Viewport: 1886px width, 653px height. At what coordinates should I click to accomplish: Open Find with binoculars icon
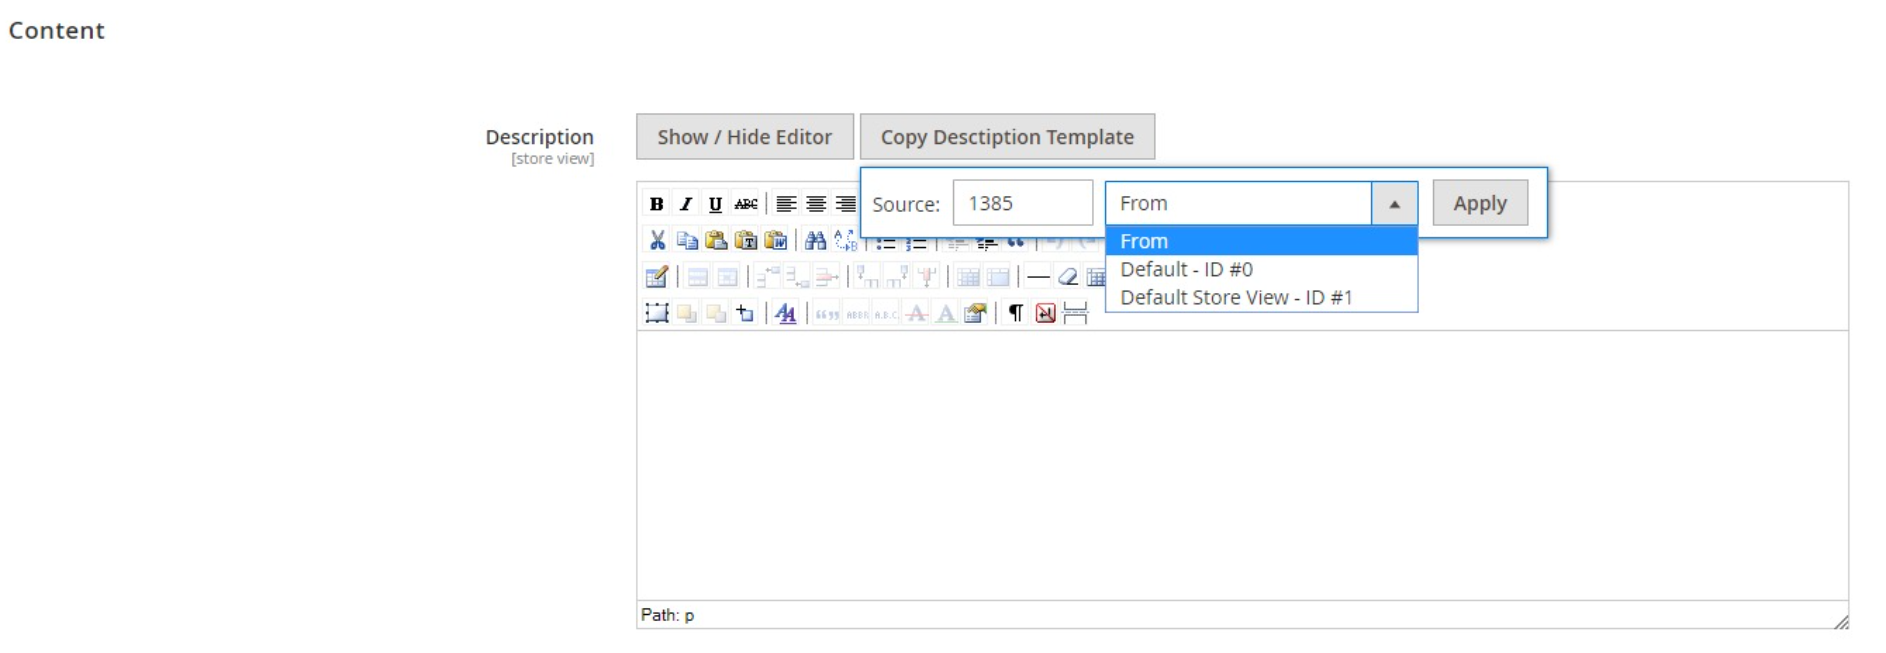click(816, 240)
